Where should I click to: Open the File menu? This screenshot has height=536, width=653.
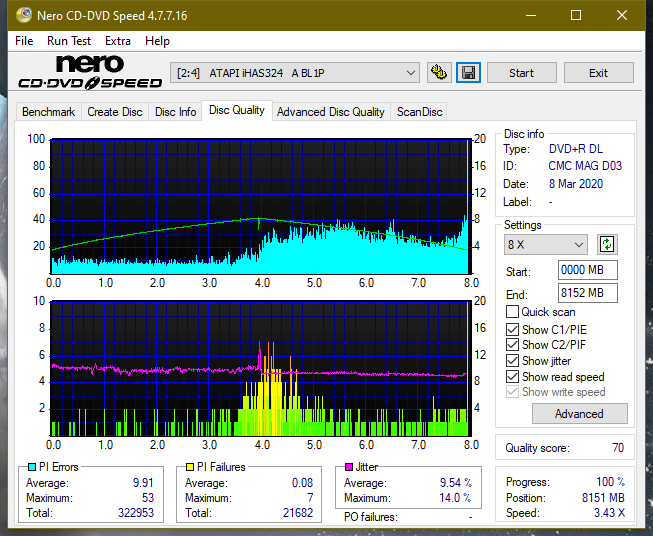pos(24,41)
